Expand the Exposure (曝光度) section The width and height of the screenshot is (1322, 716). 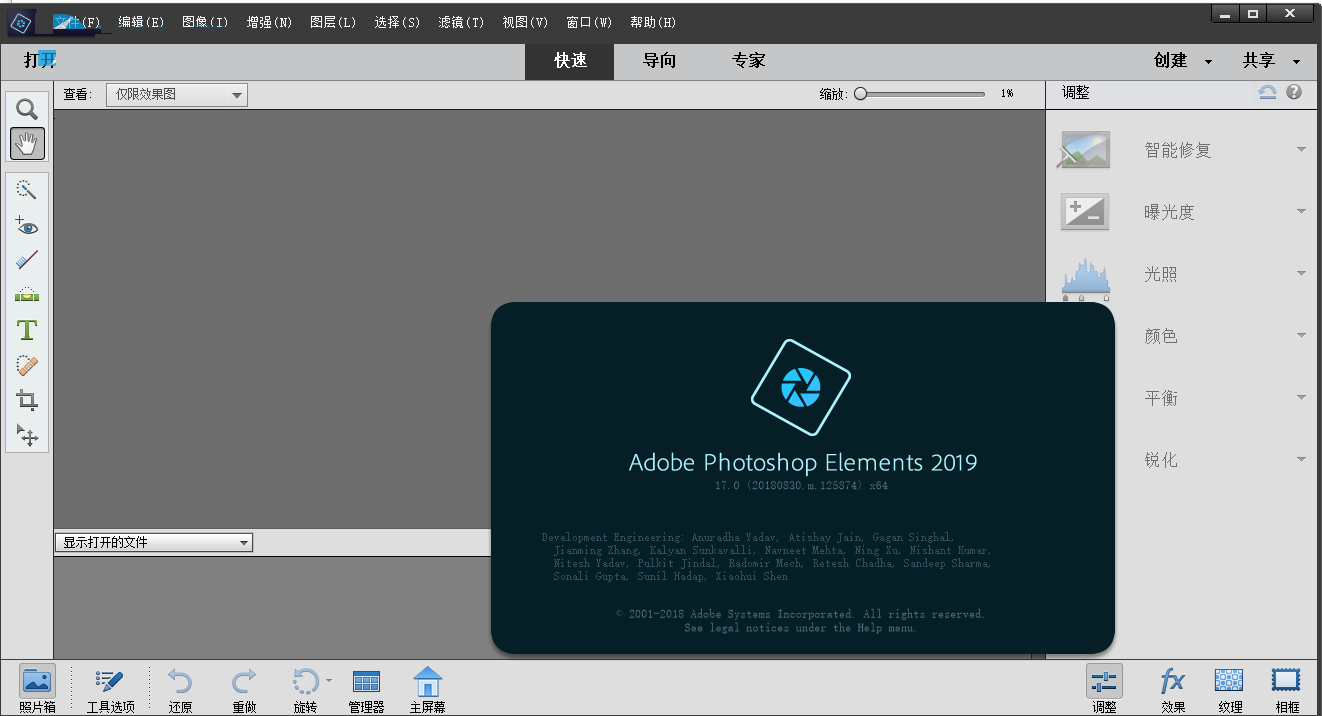point(1301,212)
